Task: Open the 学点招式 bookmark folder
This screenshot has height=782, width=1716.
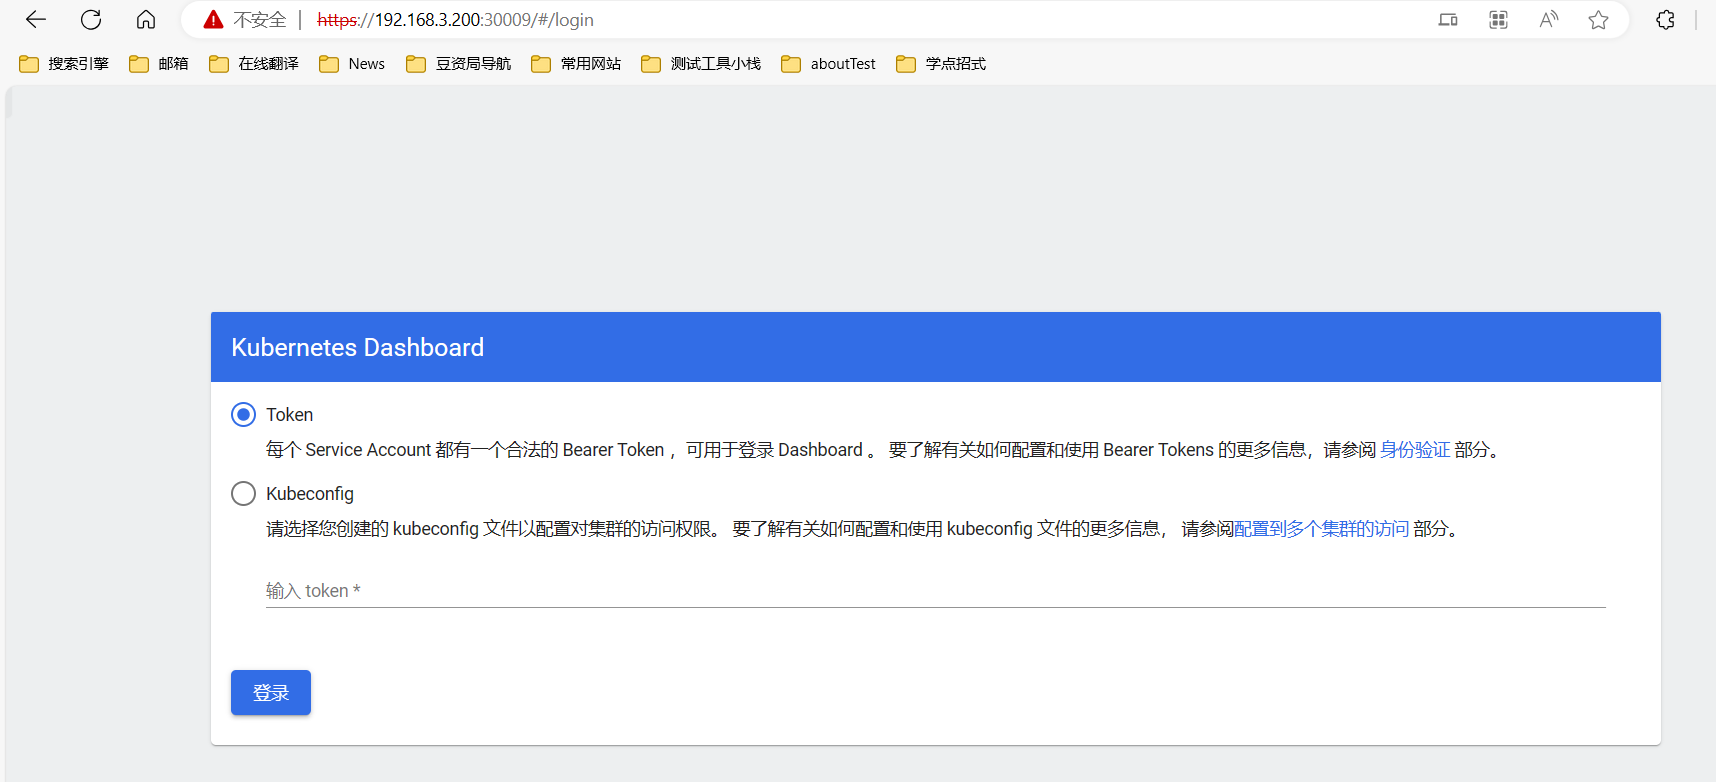Action: (x=941, y=64)
